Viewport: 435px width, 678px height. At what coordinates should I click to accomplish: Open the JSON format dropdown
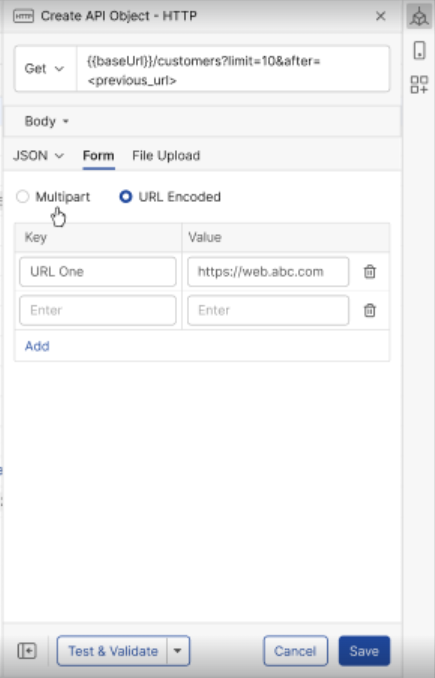(x=38, y=156)
